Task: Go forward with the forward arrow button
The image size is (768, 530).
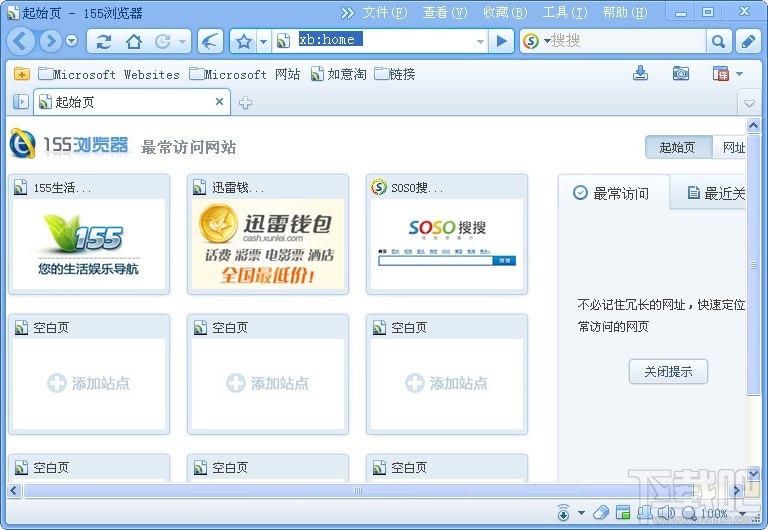Action: pos(50,41)
